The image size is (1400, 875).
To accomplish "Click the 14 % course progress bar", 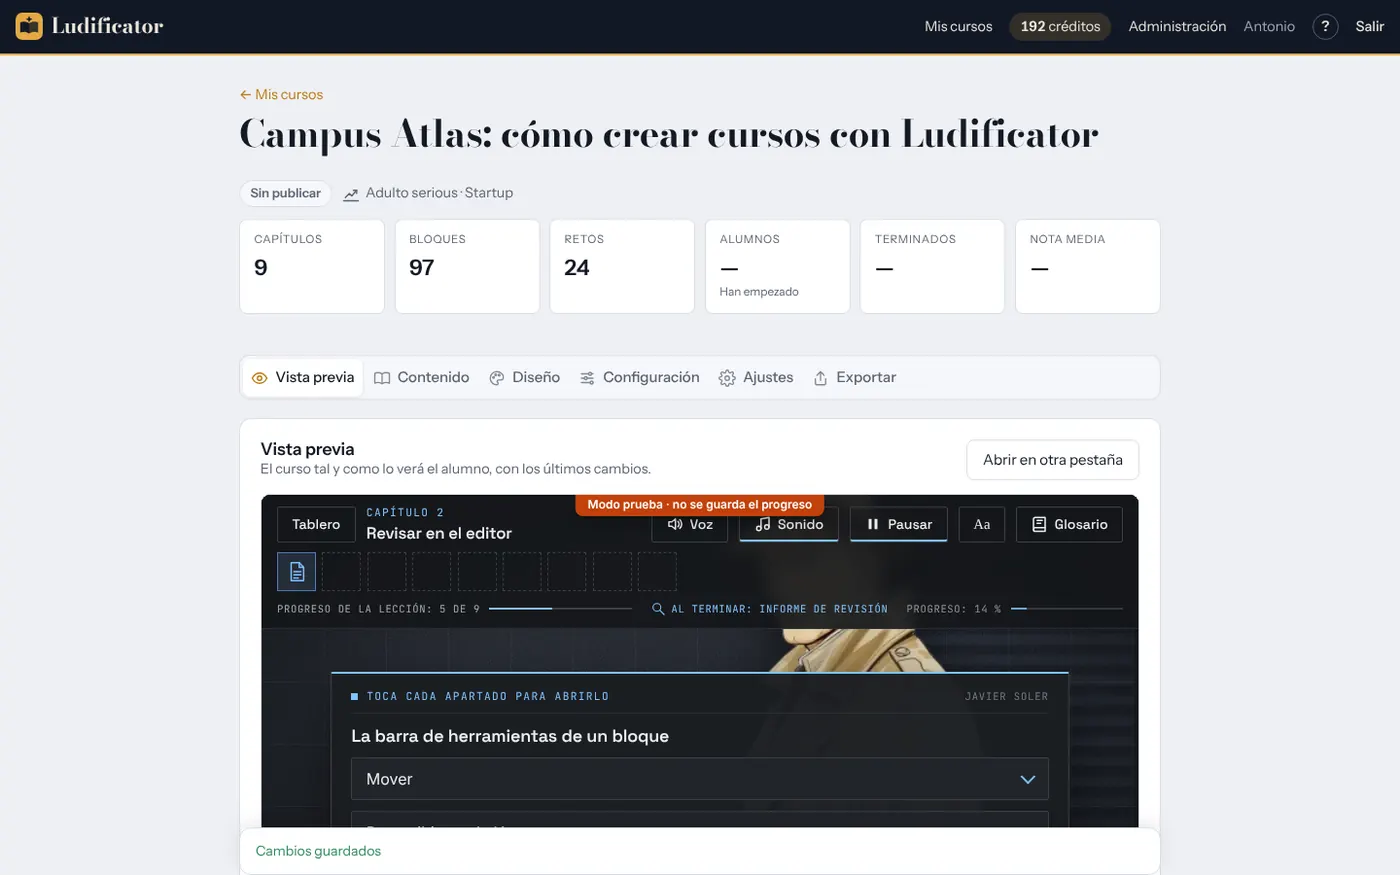I will [x=1066, y=609].
